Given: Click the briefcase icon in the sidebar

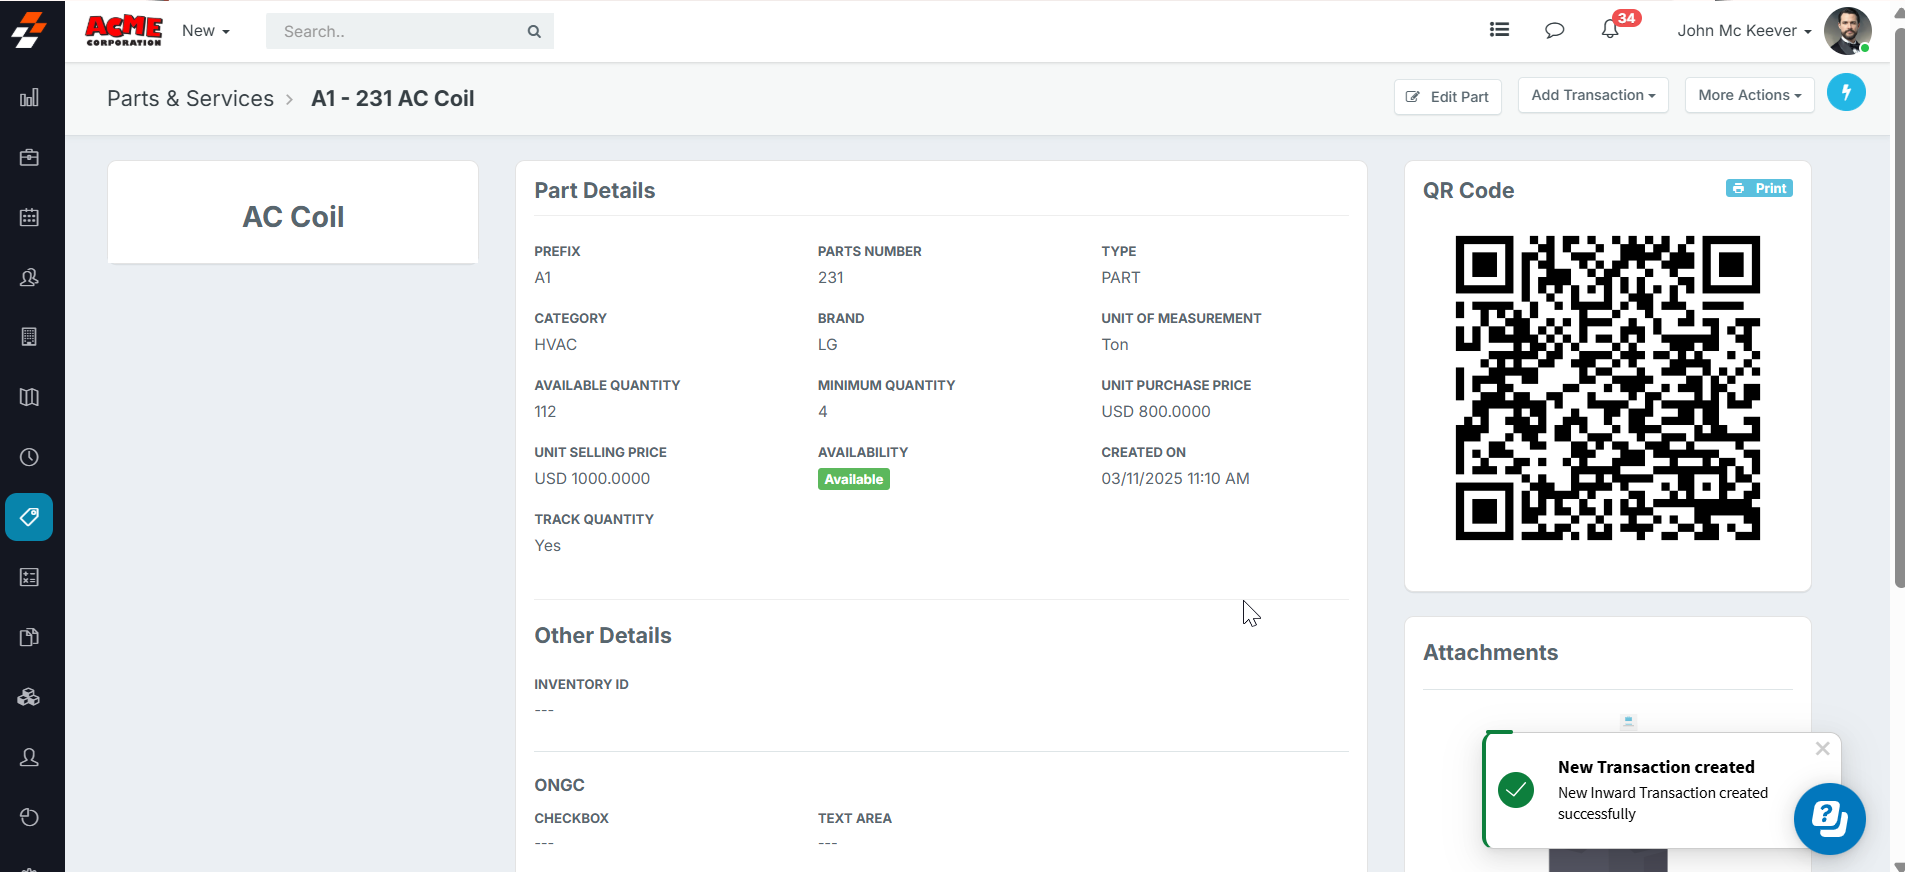Looking at the screenshot, I should tap(29, 158).
